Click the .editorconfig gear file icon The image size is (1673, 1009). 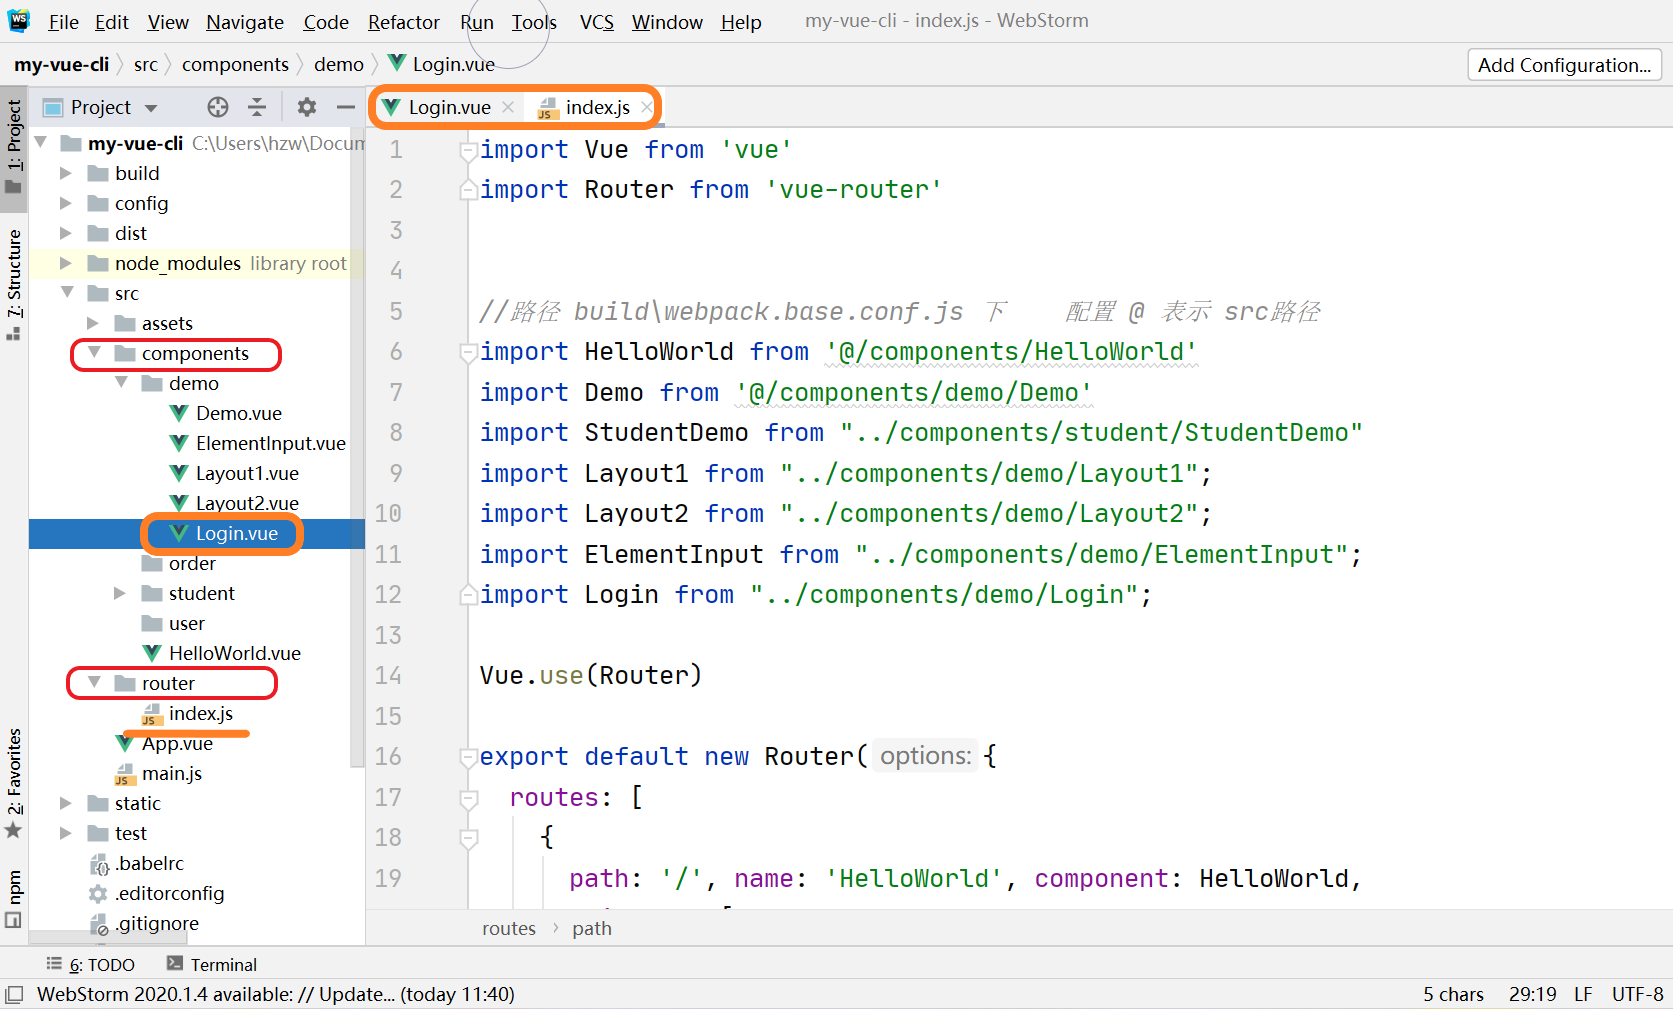click(x=98, y=894)
